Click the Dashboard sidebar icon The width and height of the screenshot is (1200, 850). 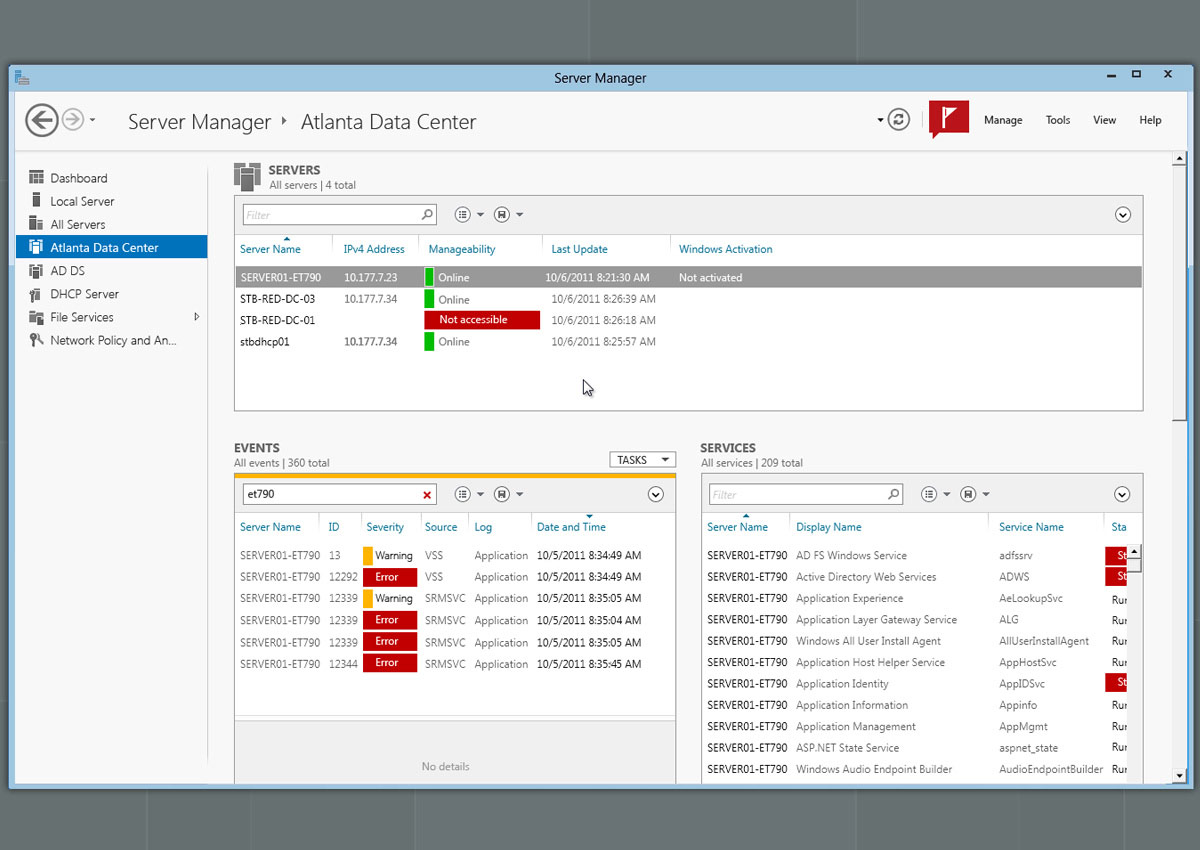click(37, 178)
